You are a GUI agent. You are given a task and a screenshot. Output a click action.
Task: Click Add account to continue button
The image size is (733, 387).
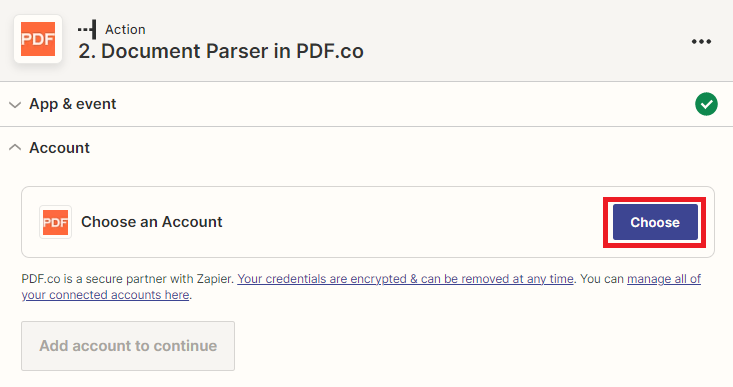[128, 346]
